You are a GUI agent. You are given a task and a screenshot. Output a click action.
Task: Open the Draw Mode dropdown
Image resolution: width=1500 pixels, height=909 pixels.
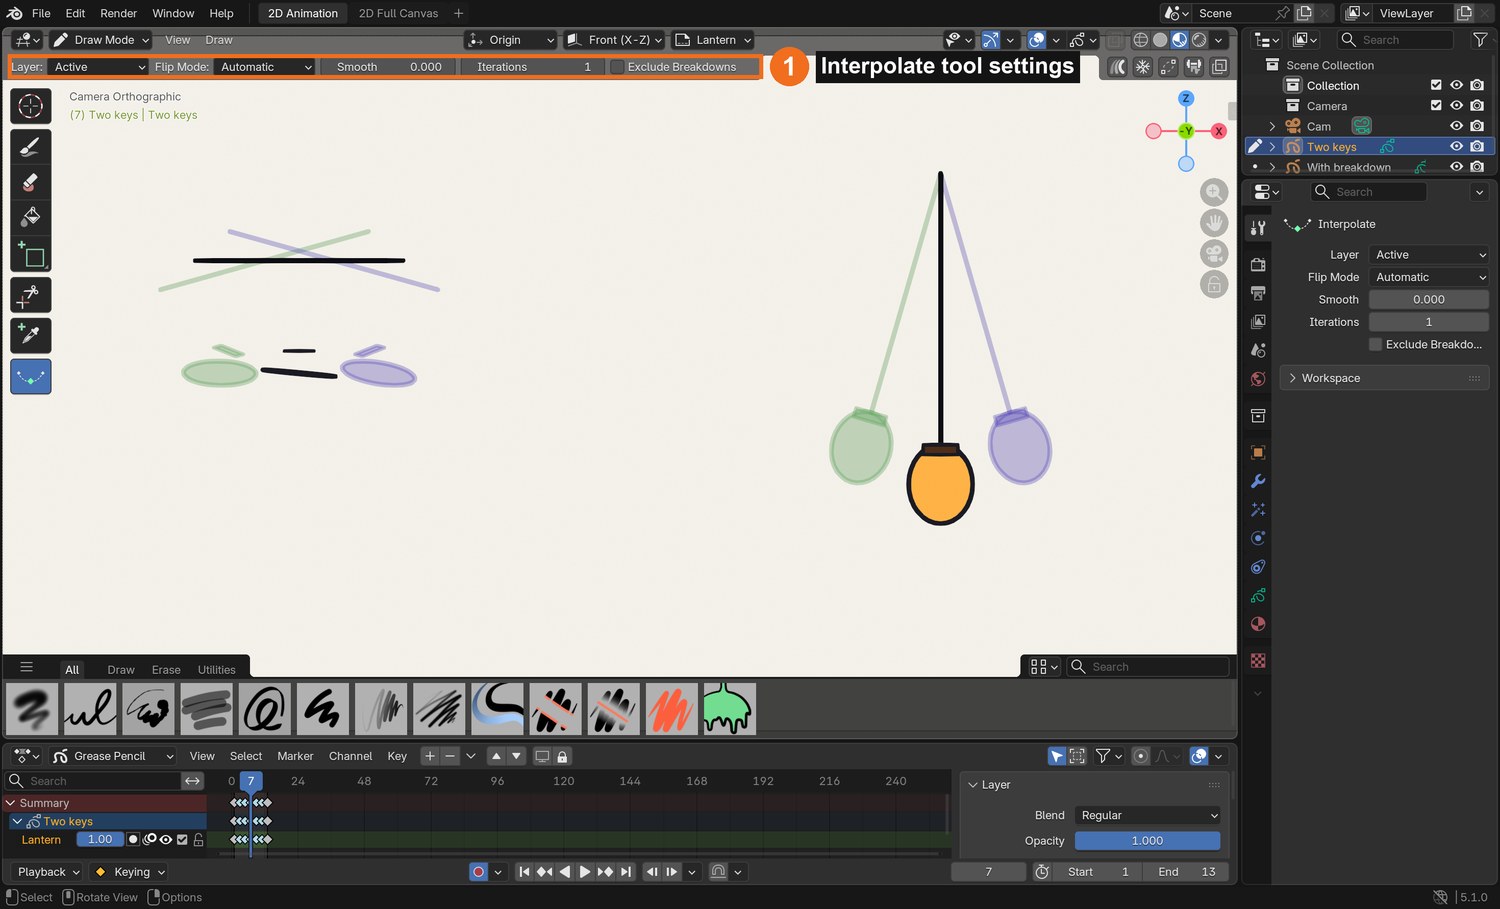pyautogui.click(x=101, y=40)
